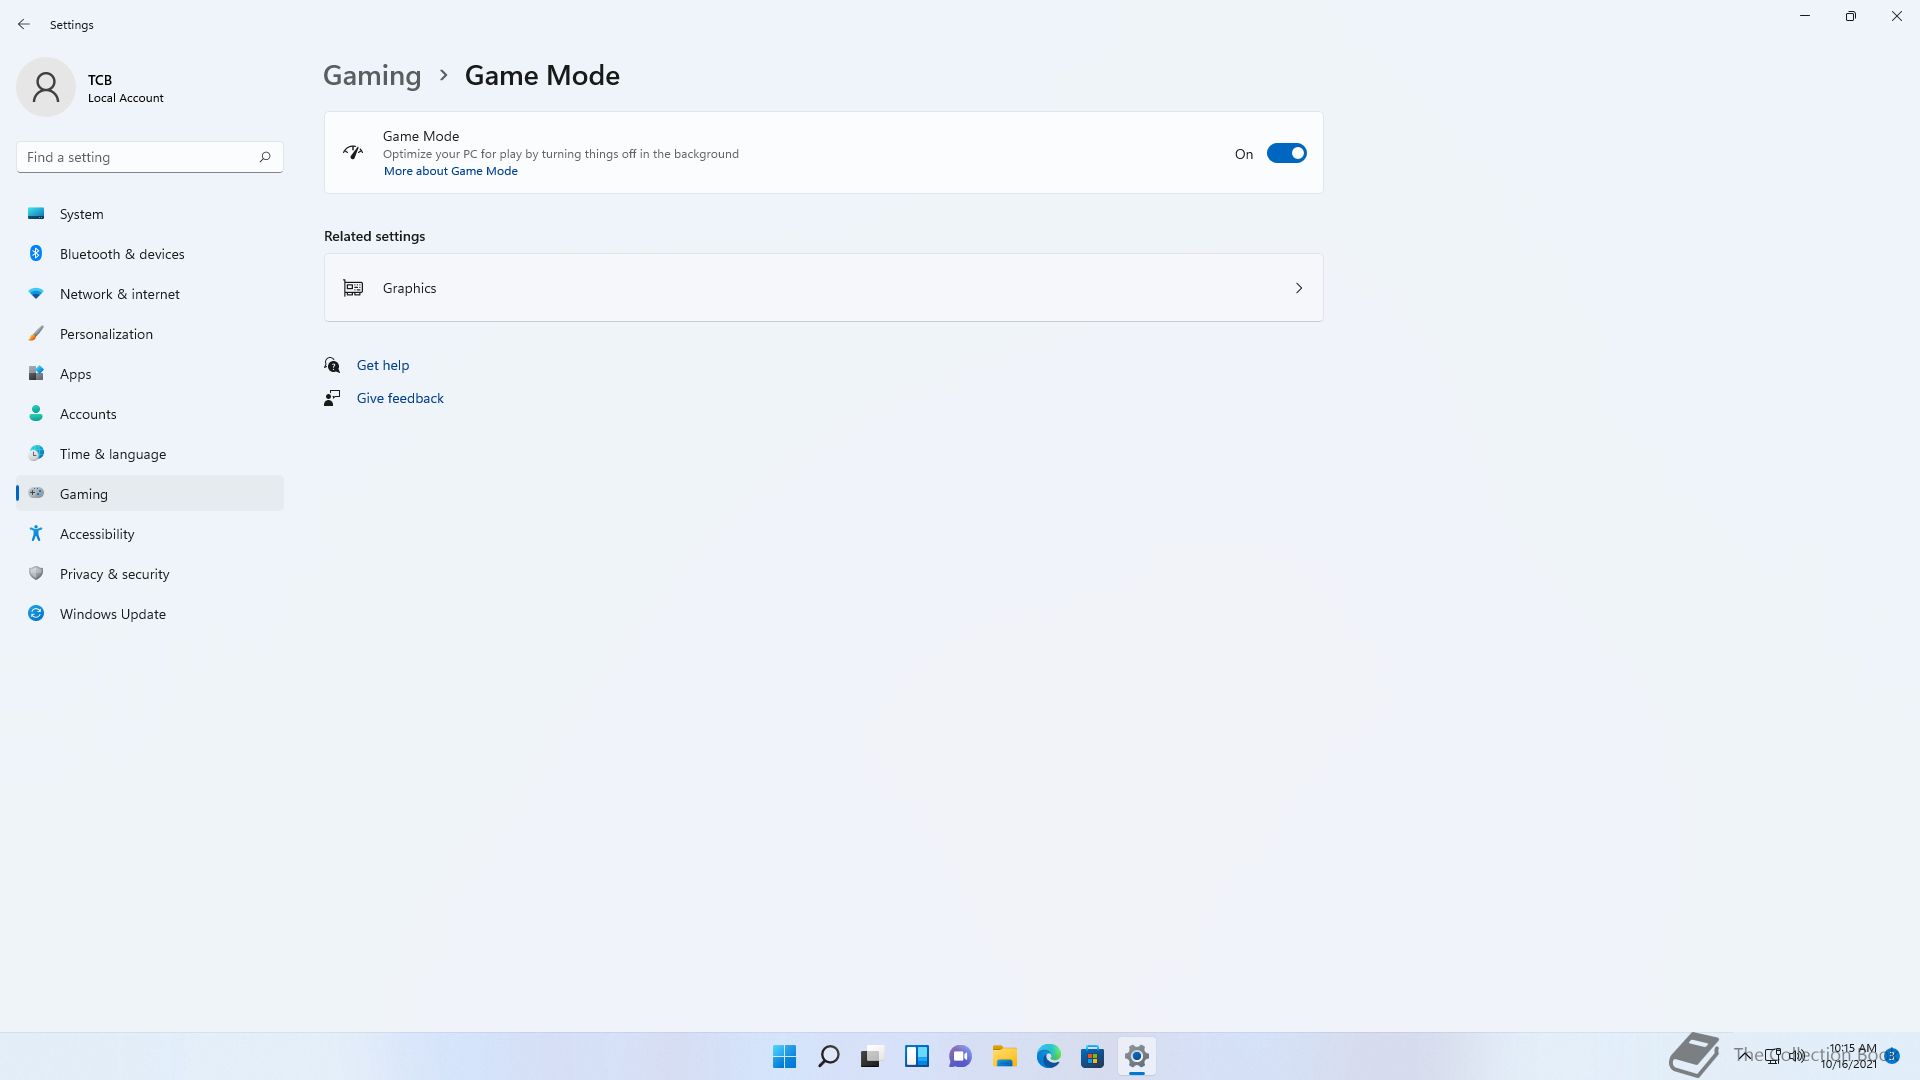This screenshot has width=1920, height=1080.
Task: Focus the Find a setting search box
Action: tap(150, 157)
